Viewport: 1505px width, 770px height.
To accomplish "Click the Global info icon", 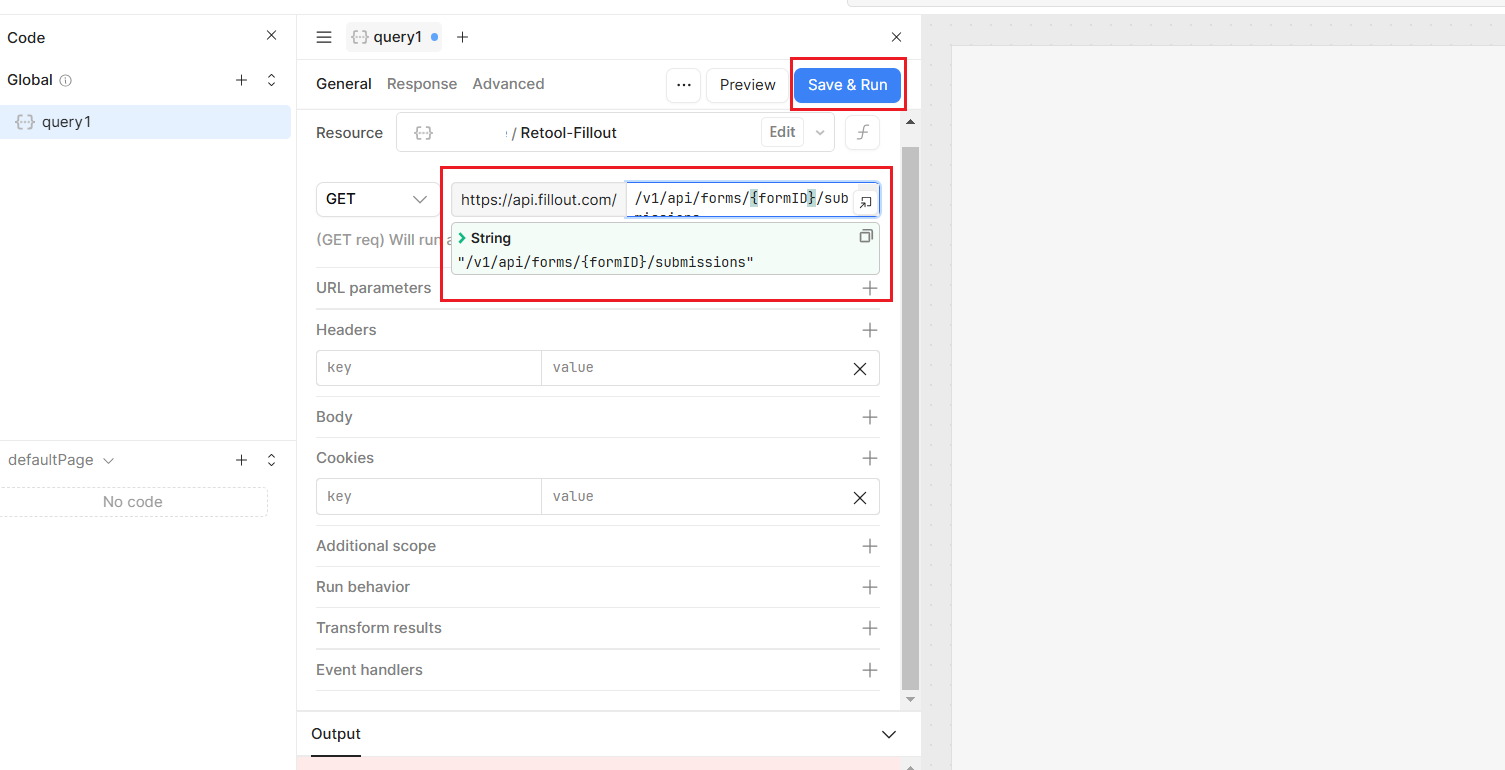I will pyautogui.click(x=65, y=80).
